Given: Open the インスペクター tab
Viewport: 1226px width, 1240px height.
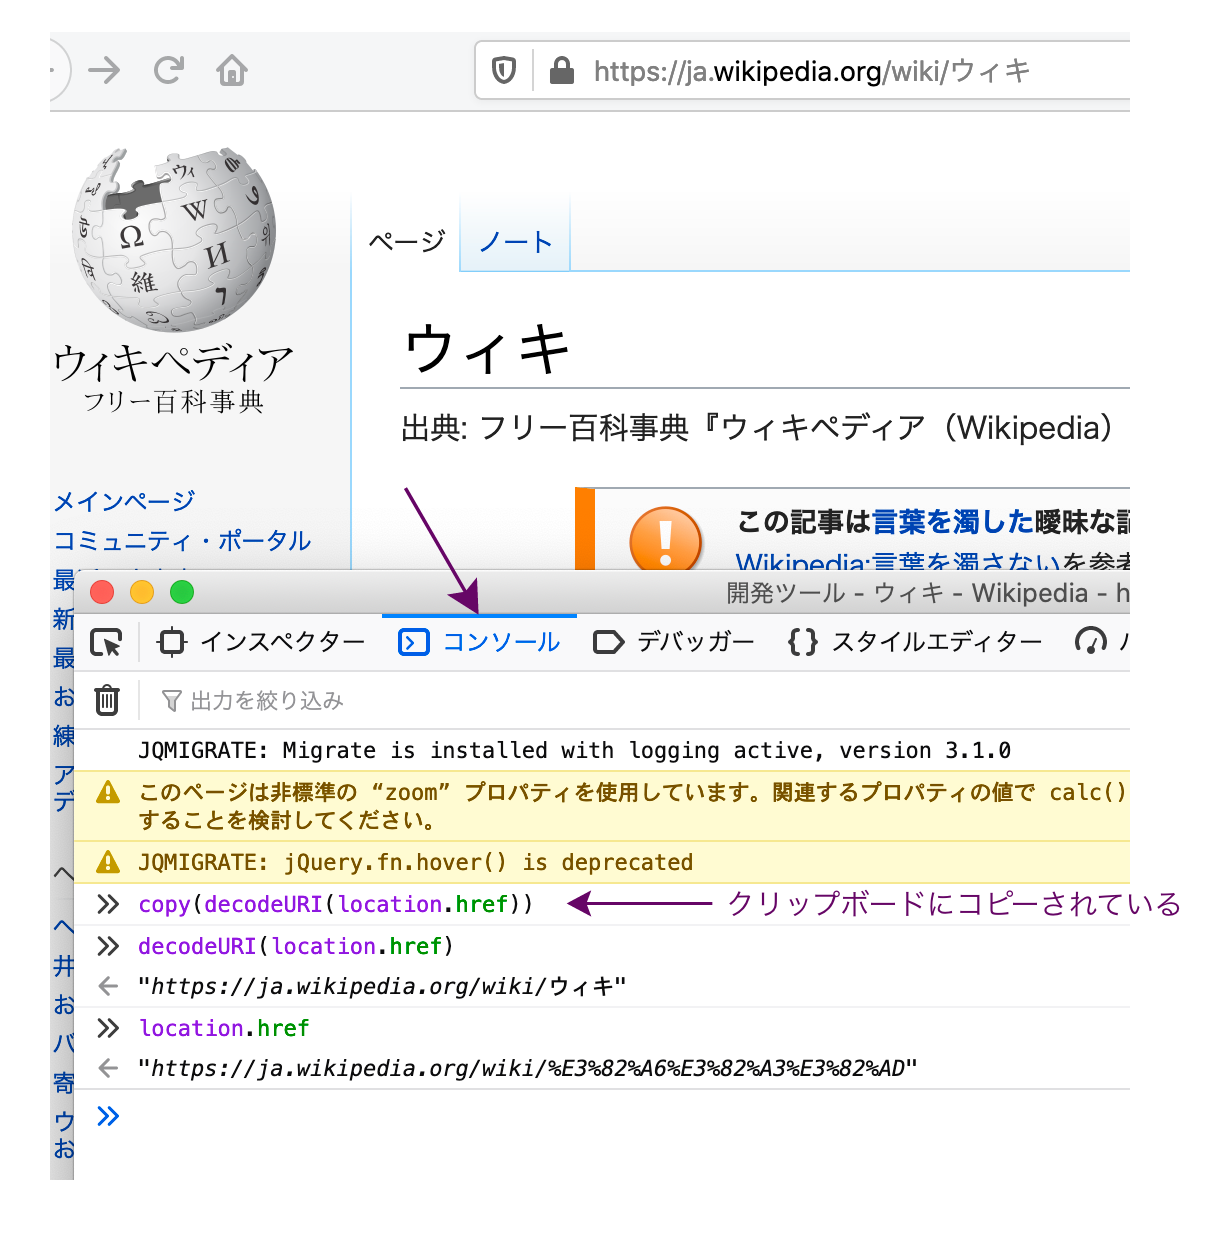Looking at the screenshot, I should pos(262,642).
